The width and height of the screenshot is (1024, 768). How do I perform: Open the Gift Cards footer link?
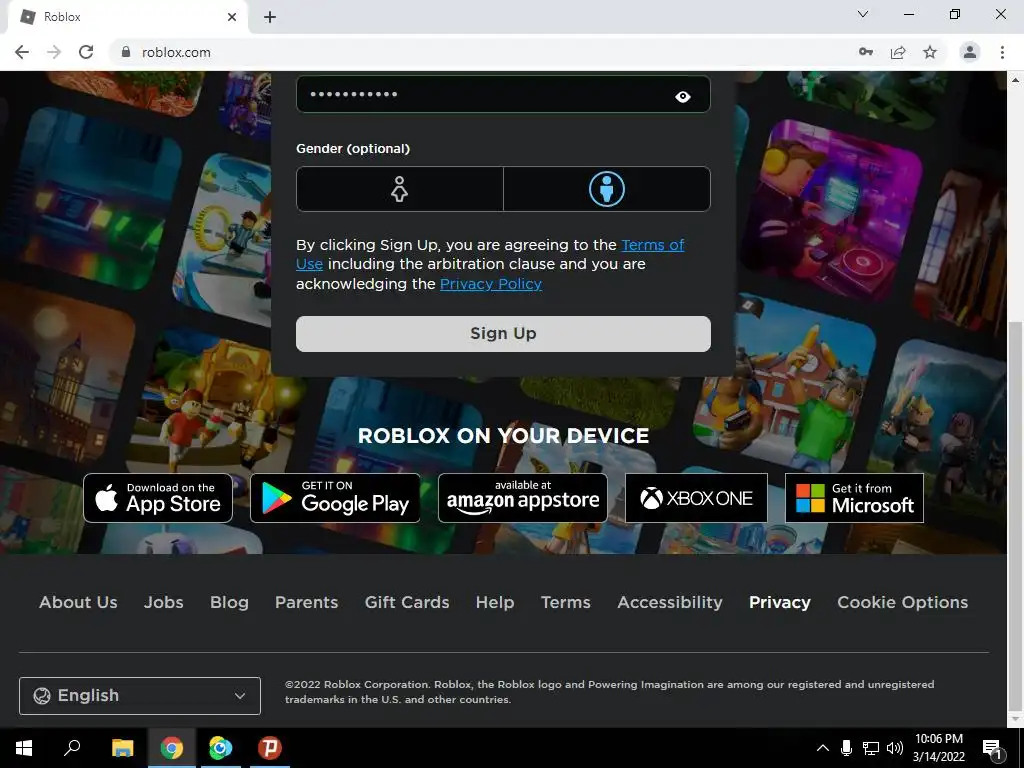click(407, 602)
